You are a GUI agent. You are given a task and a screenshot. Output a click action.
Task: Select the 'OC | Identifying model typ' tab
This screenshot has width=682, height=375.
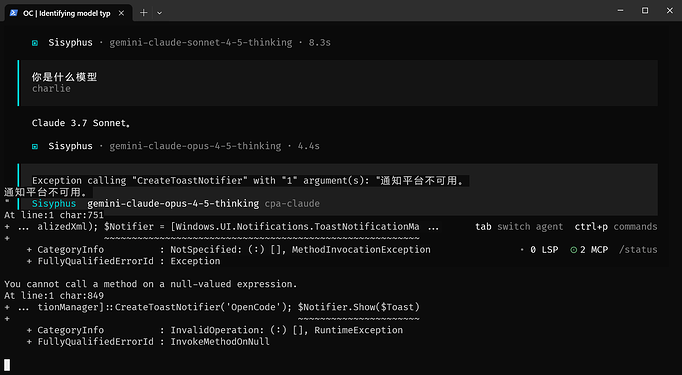click(x=67, y=13)
